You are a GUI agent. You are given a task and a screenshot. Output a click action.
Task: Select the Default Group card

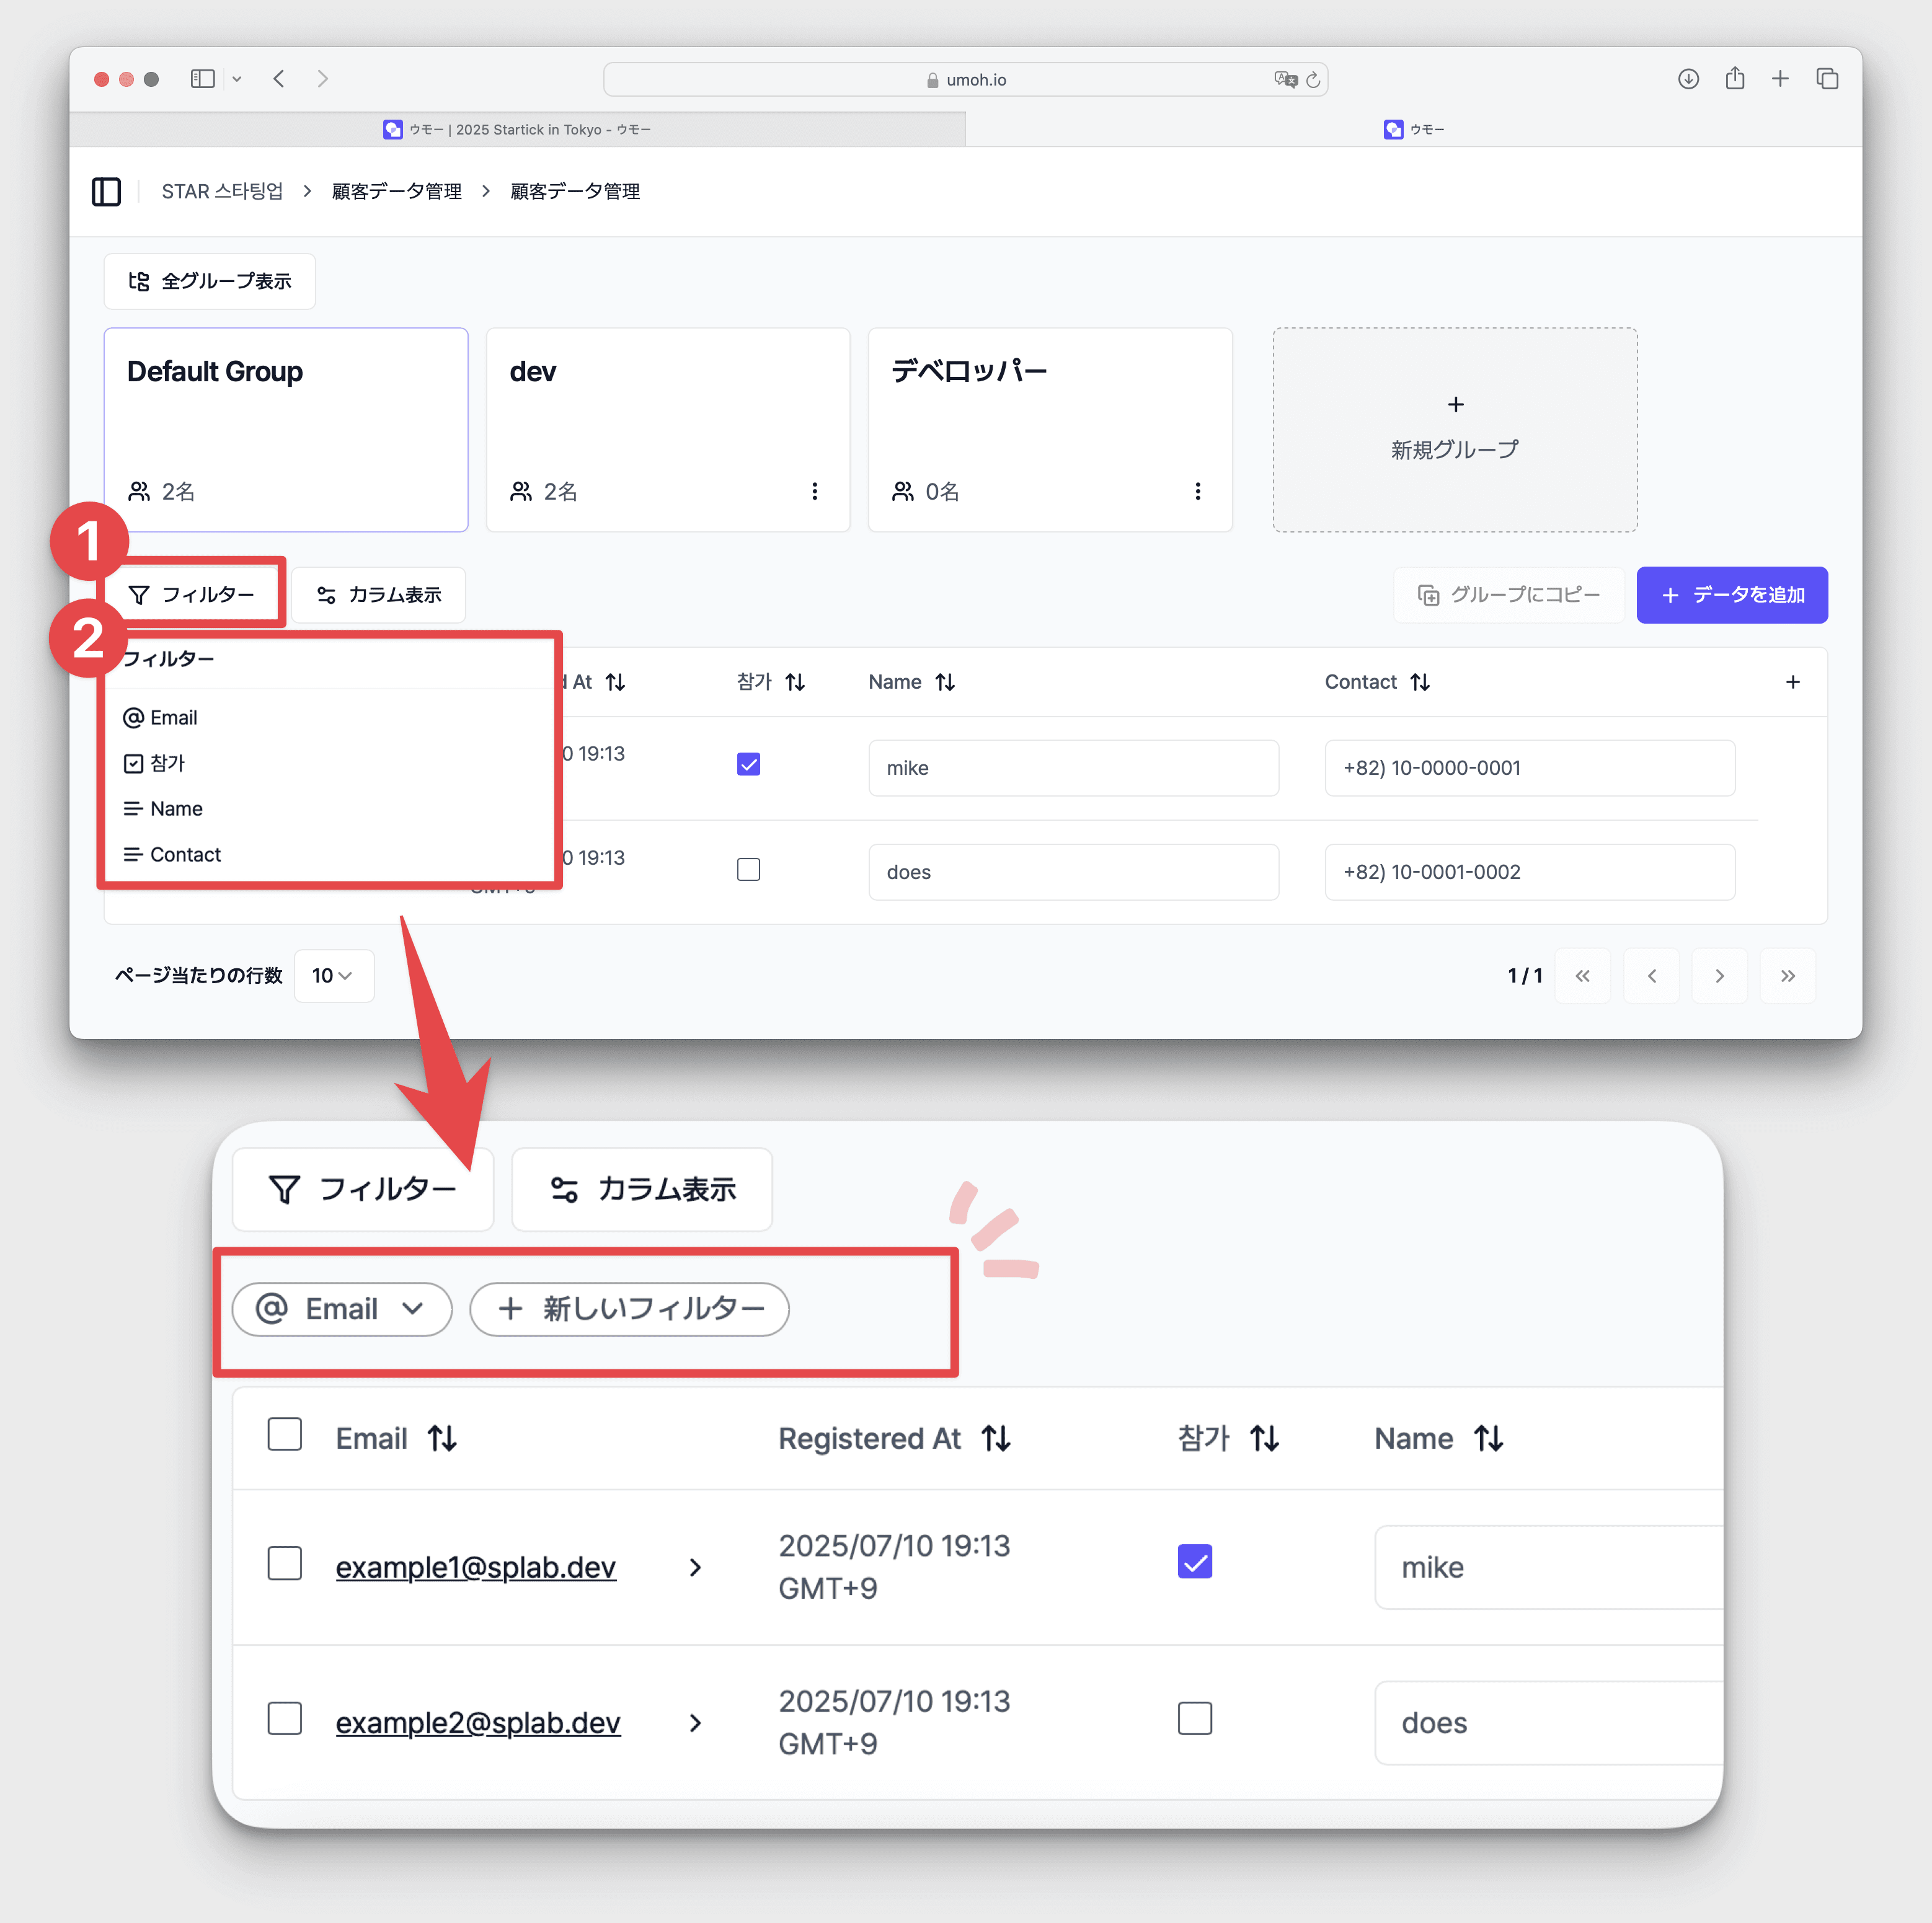point(286,430)
